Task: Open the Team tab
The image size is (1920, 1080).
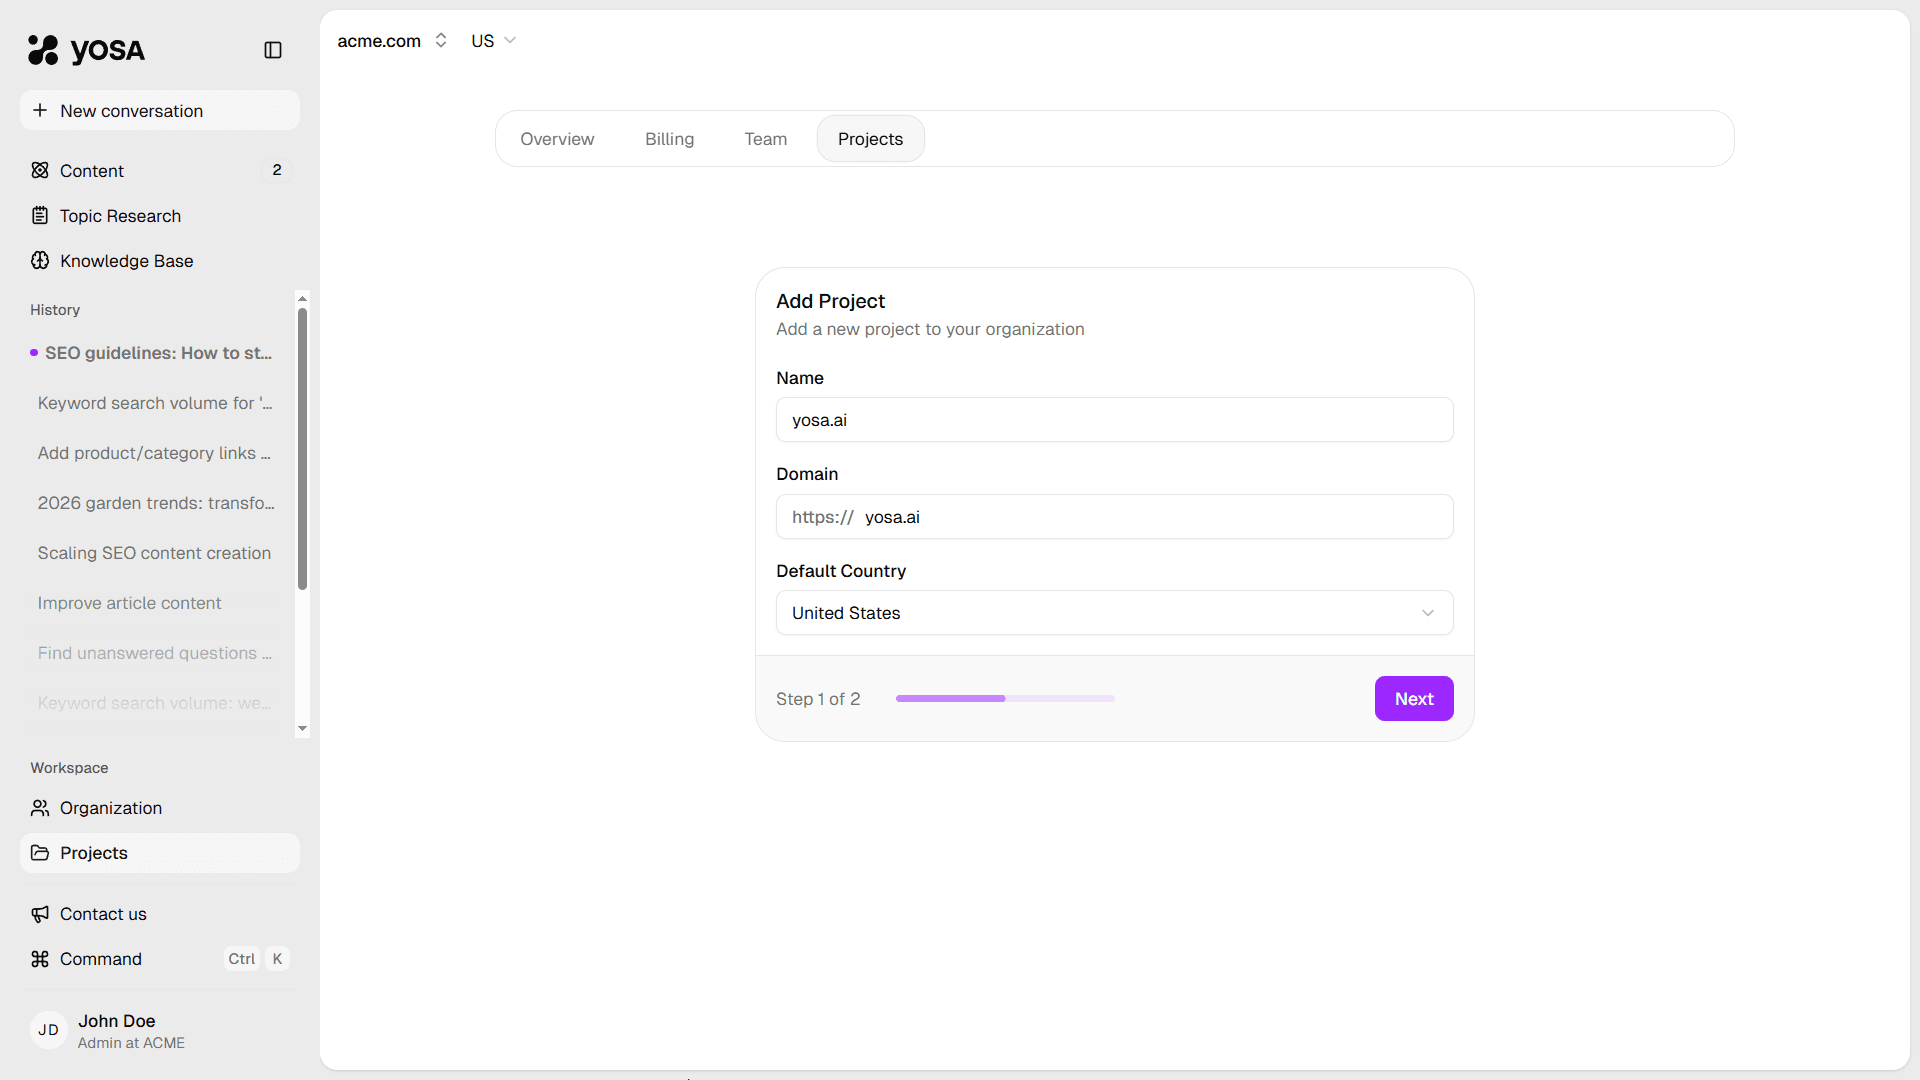Action: [x=765, y=139]
